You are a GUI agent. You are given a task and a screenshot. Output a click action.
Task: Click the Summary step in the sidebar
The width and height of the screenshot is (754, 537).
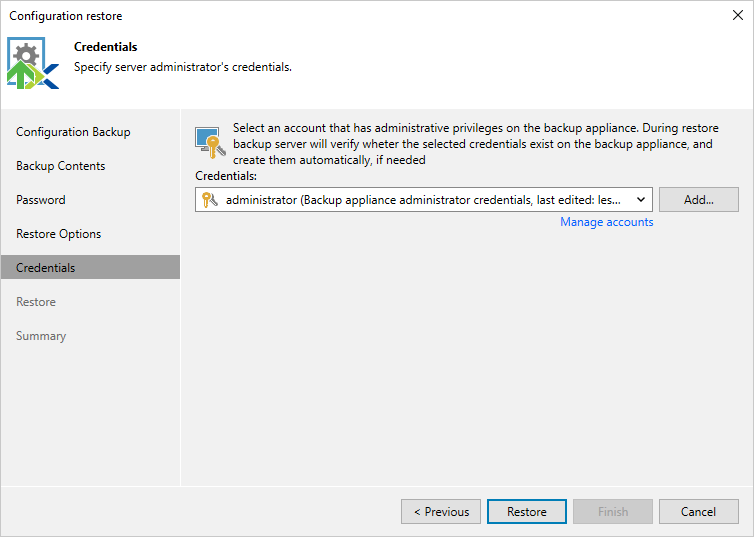(41, 336)
